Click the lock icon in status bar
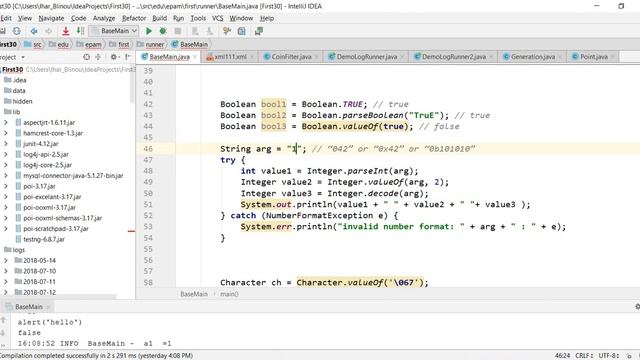640x360 pixels. click(629, 356)
